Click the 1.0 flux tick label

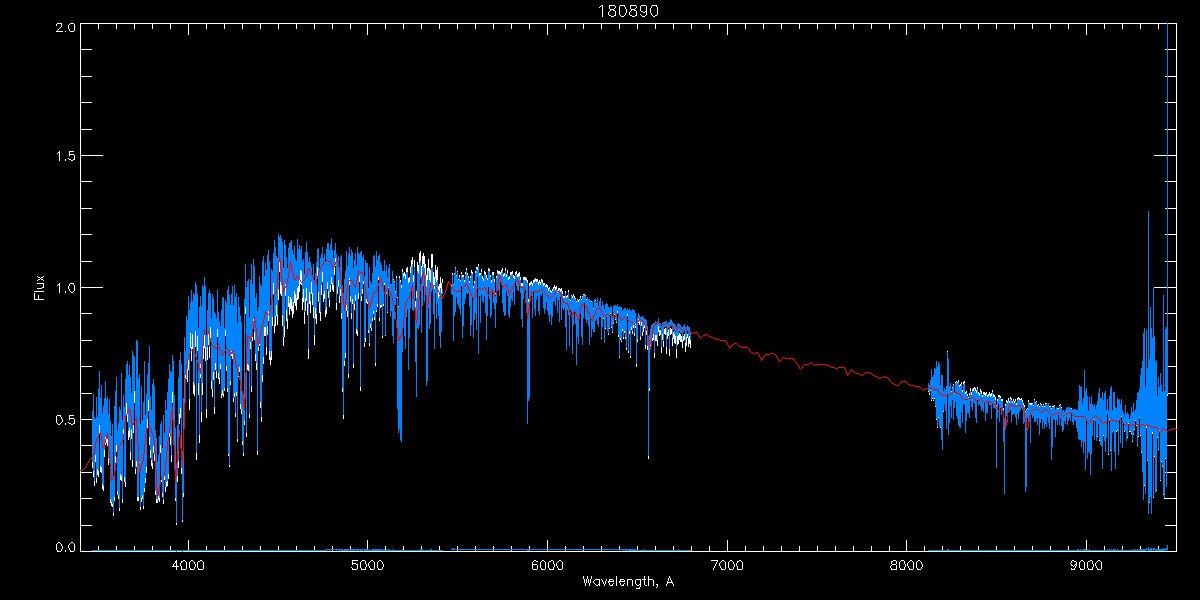coord(65,288)
